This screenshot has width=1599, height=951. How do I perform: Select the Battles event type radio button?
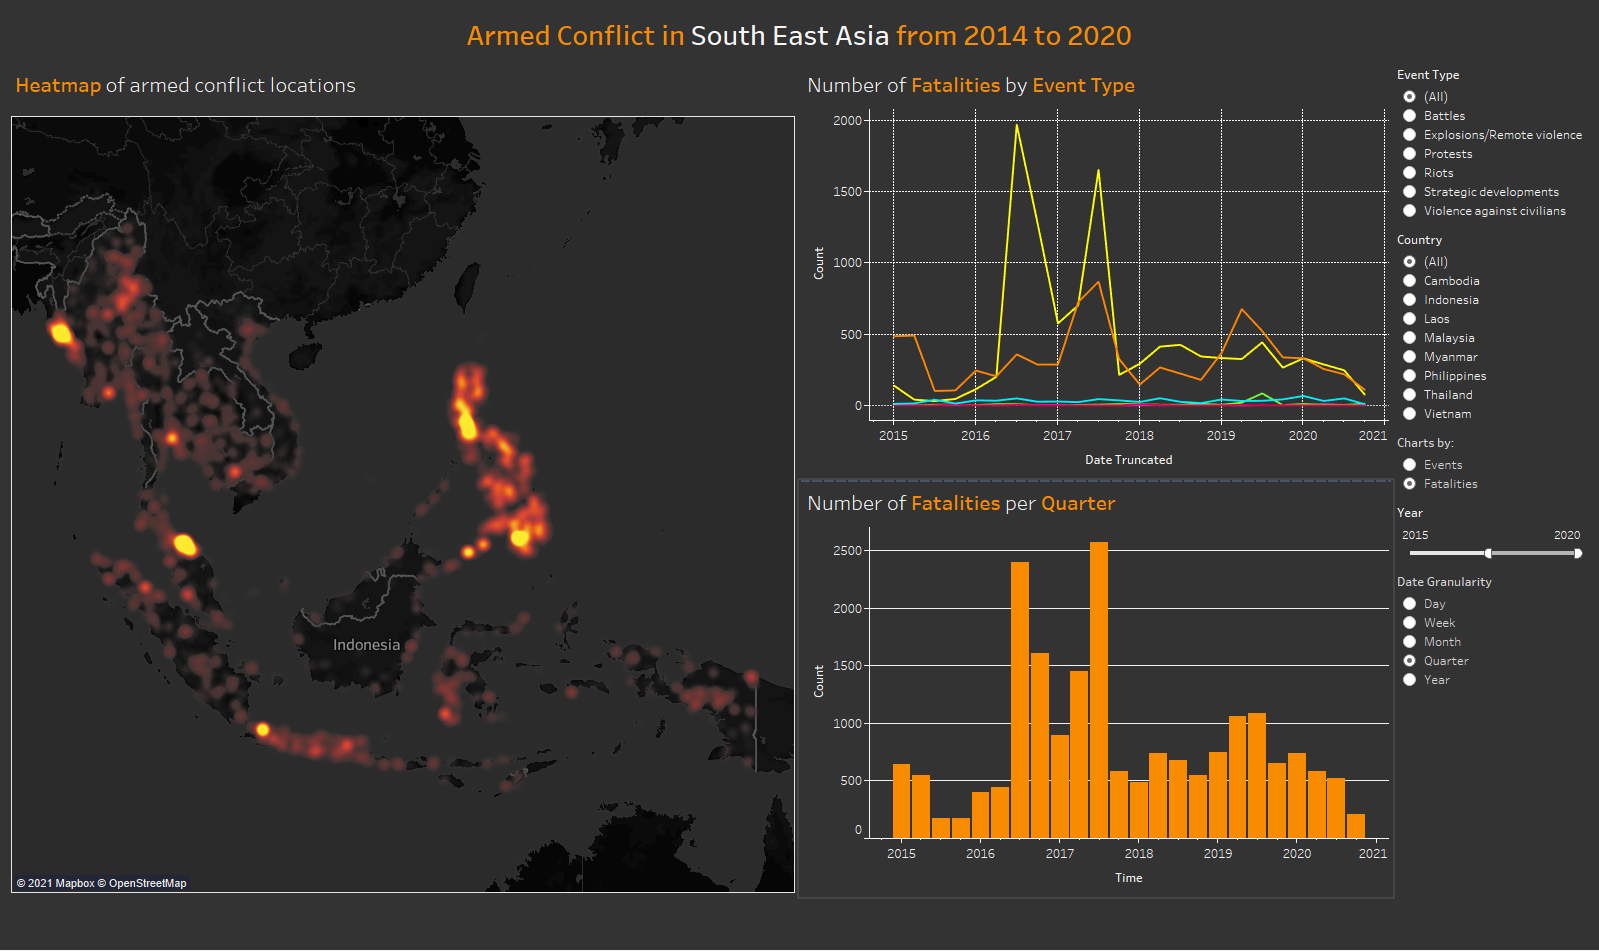point(1409,116)
